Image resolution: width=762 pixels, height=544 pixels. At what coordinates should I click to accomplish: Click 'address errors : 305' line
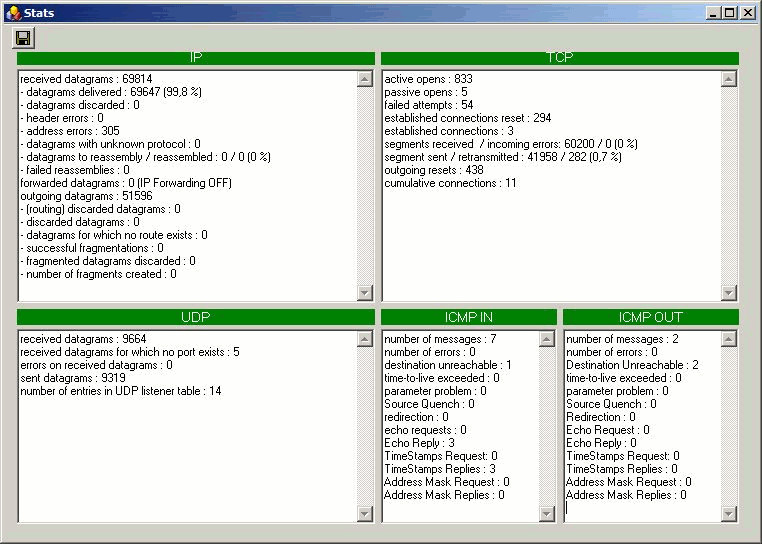(x=69, y=131)
